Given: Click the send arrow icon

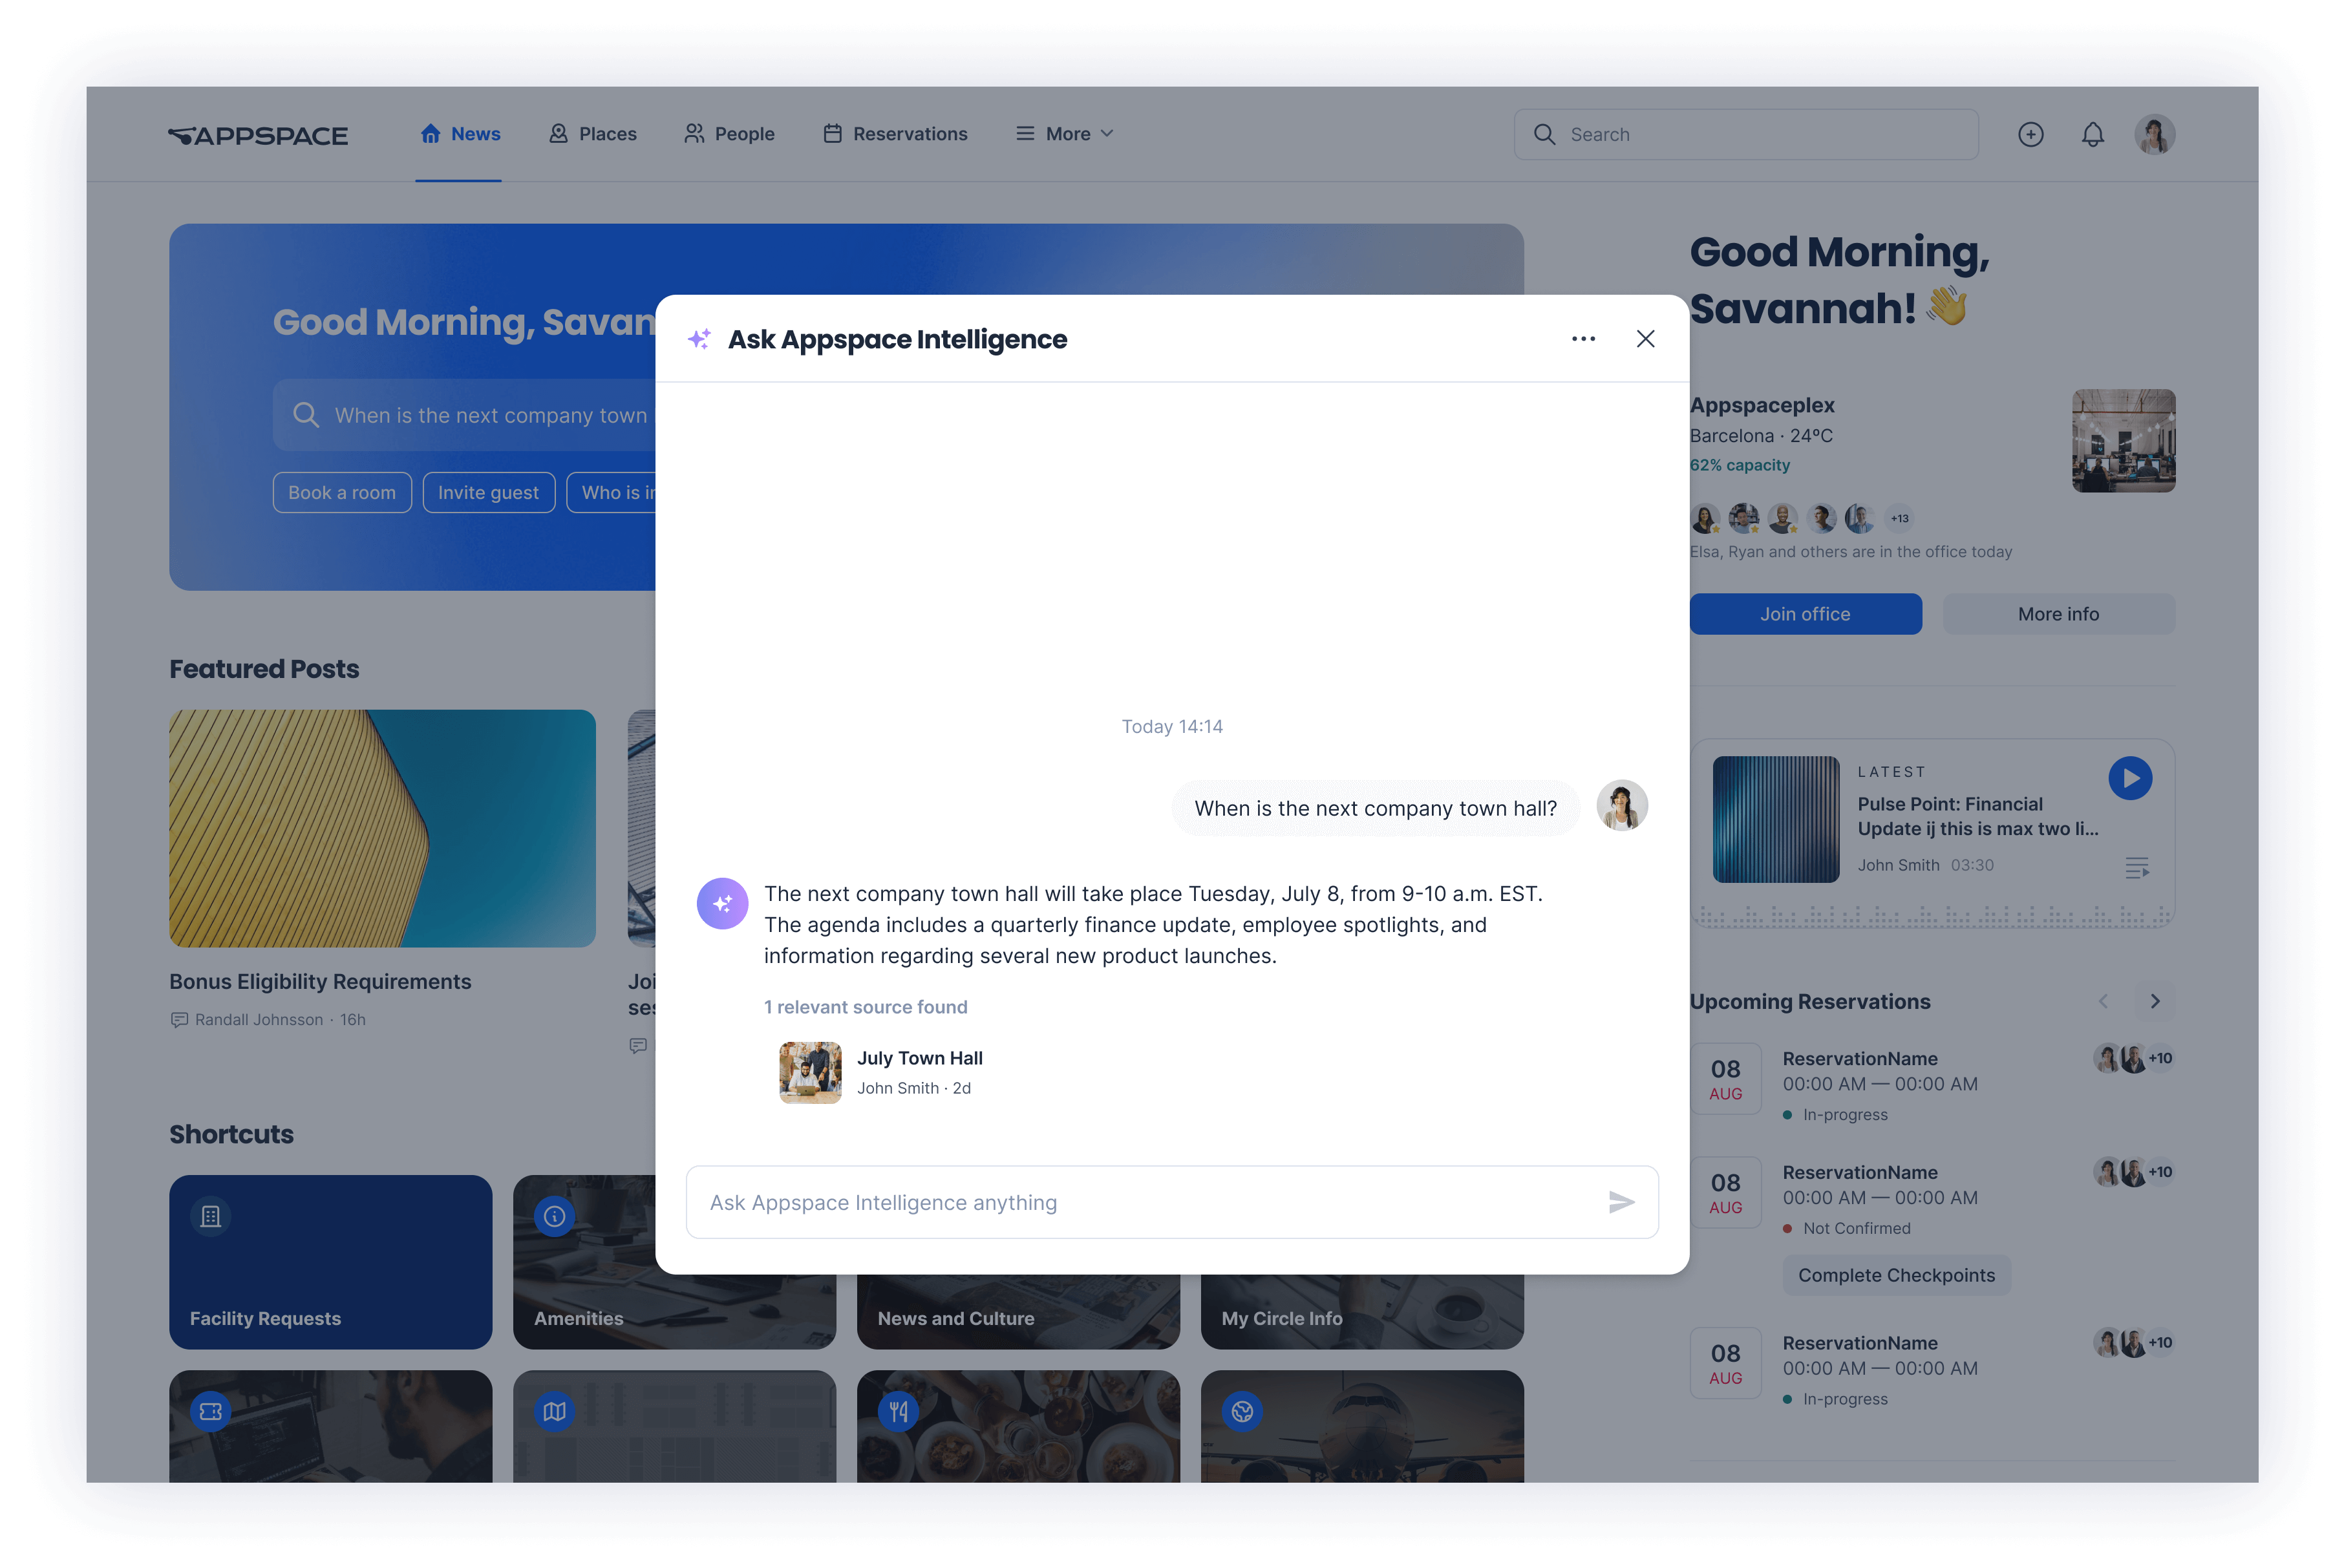Looking at the screenshot, I should [1621, 1202].
